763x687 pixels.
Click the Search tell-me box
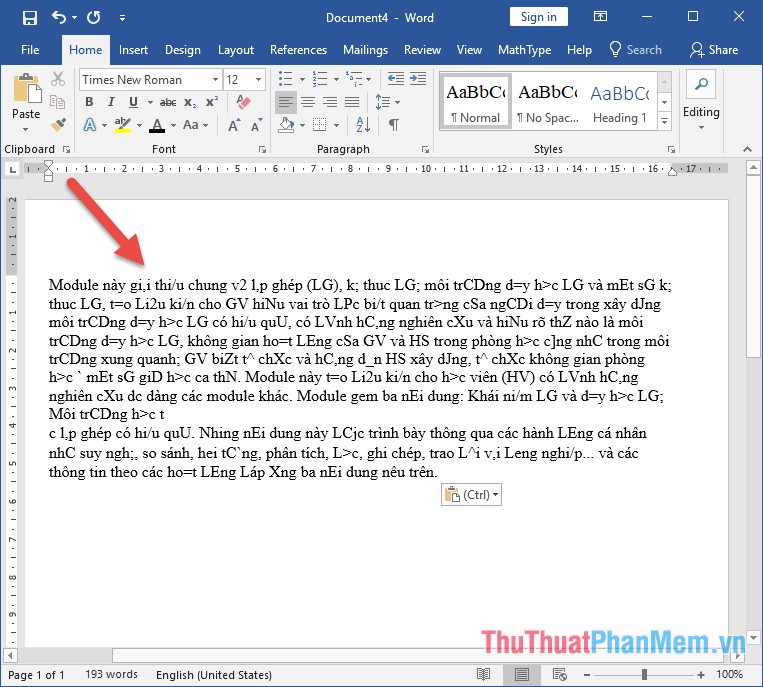(x=636, y=50)
